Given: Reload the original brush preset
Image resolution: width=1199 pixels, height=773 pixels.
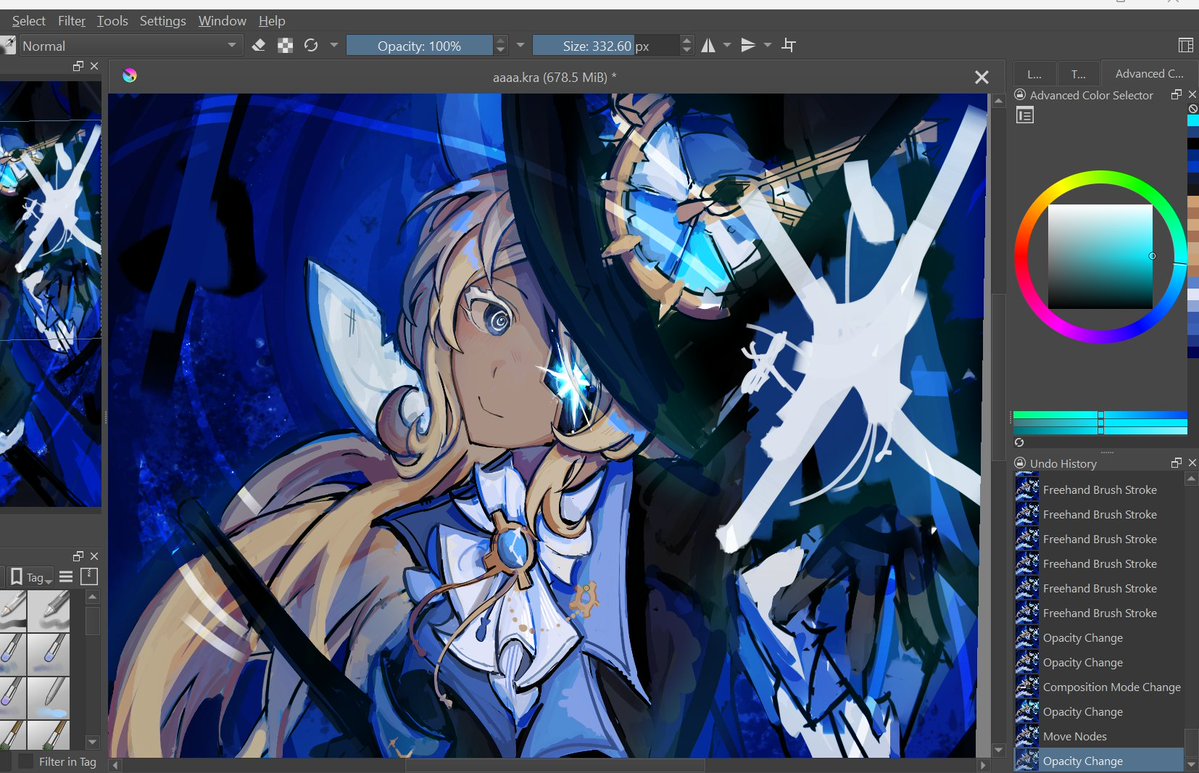Looking at the screenshot, I should tap(311, 45).
